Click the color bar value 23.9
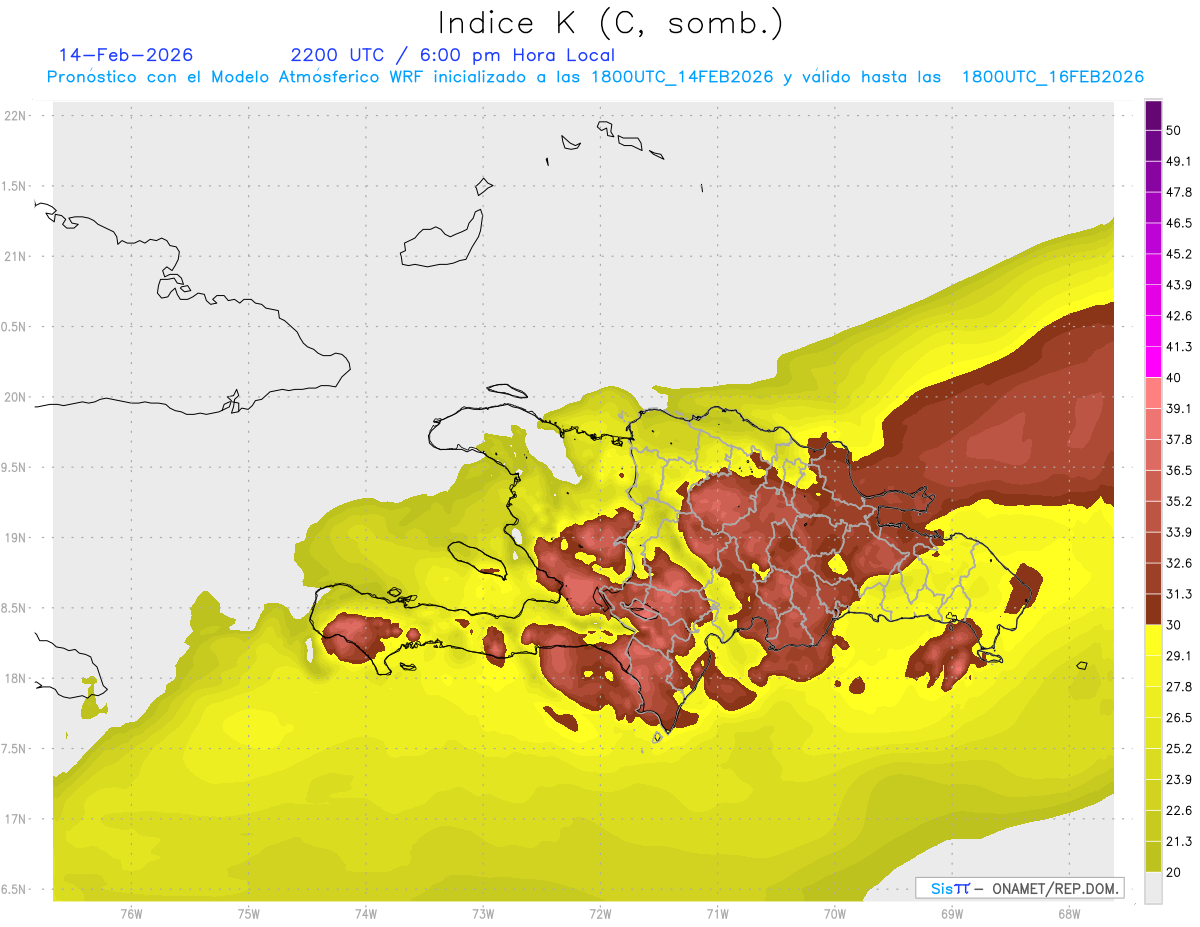 tap(1179, 780)
